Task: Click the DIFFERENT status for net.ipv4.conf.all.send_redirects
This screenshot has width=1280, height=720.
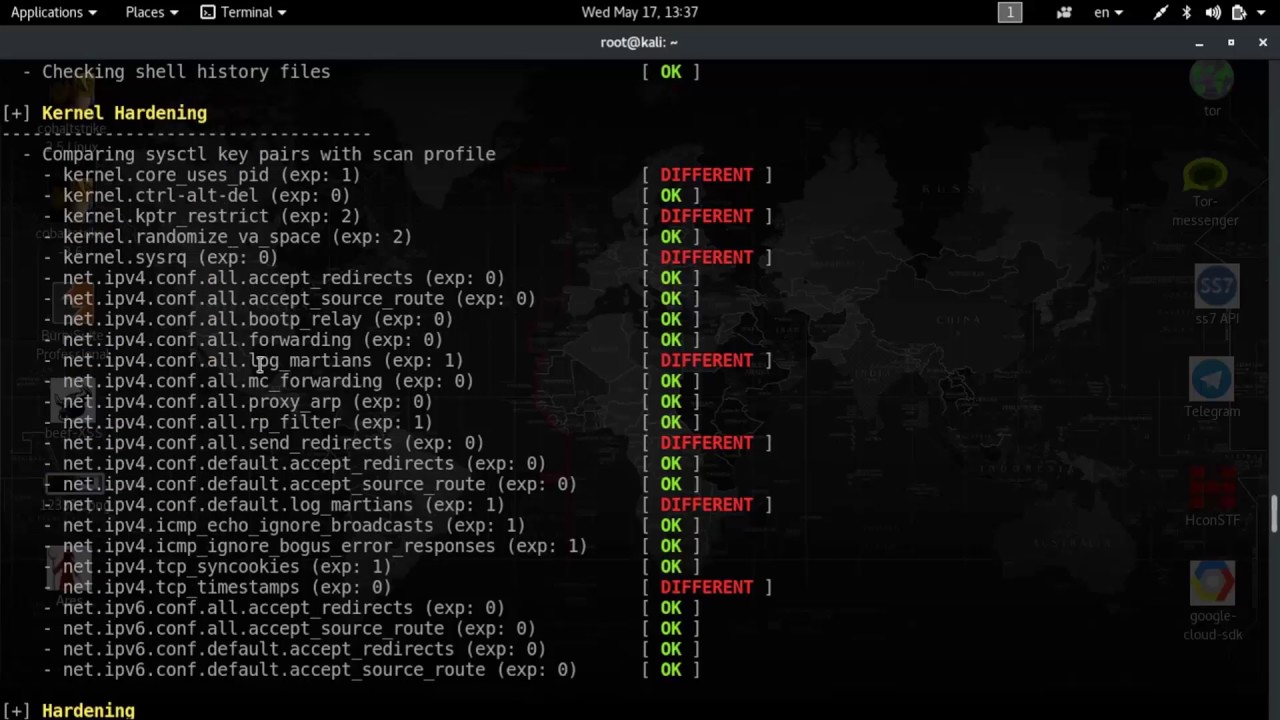Action: 706,443
